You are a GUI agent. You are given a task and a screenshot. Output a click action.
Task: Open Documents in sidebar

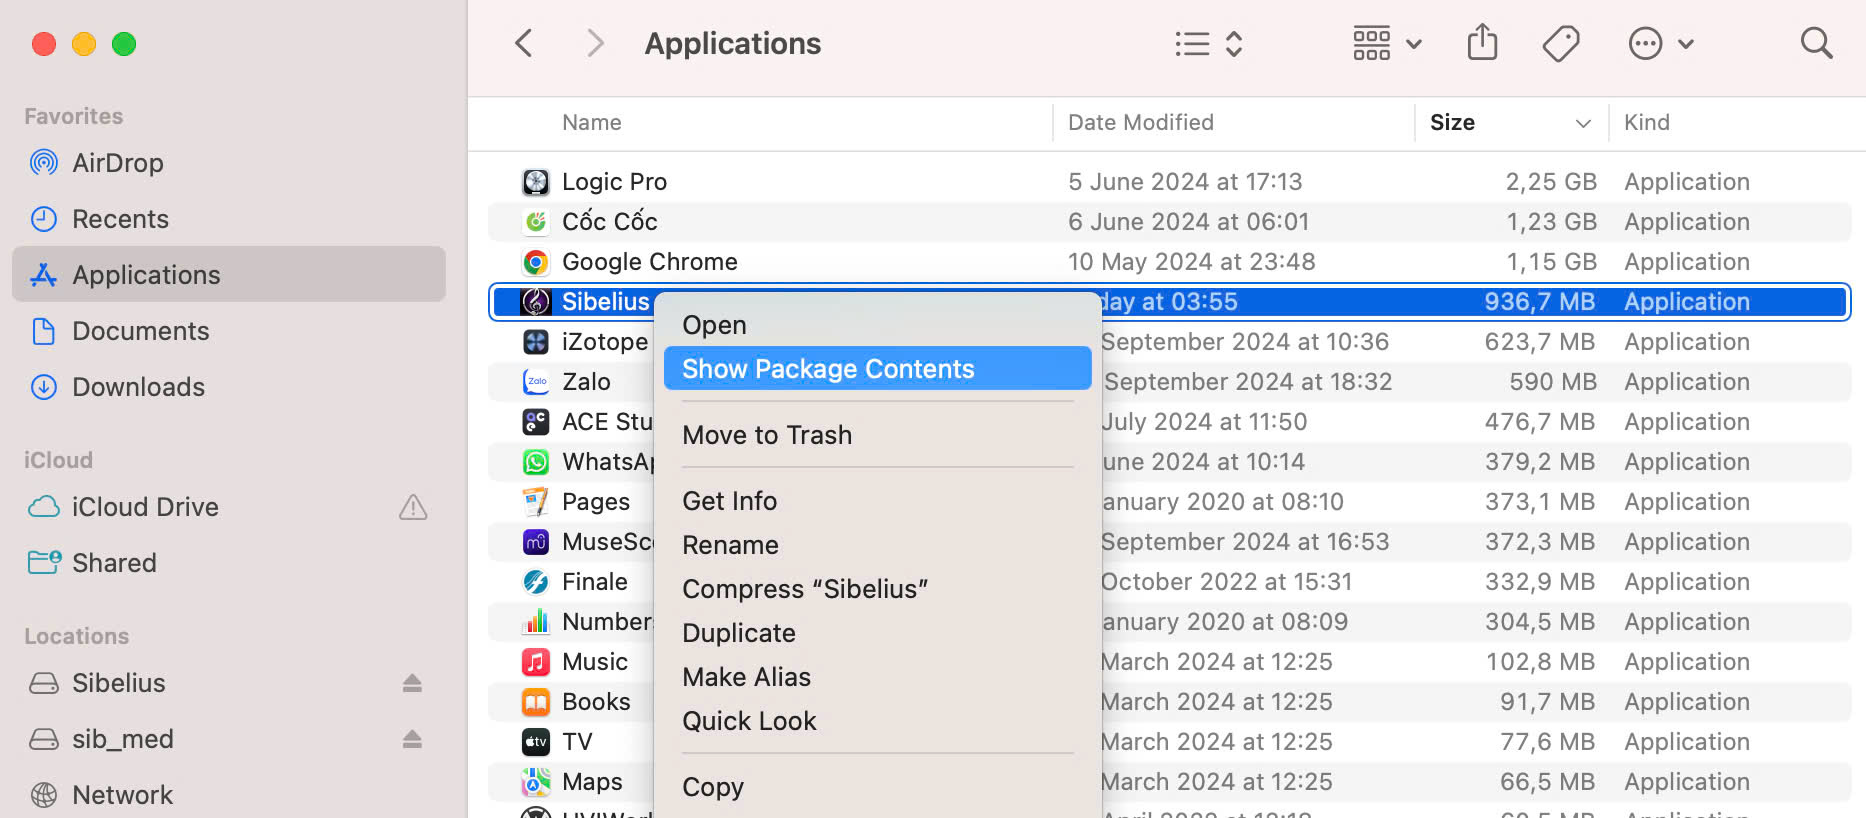229,331
